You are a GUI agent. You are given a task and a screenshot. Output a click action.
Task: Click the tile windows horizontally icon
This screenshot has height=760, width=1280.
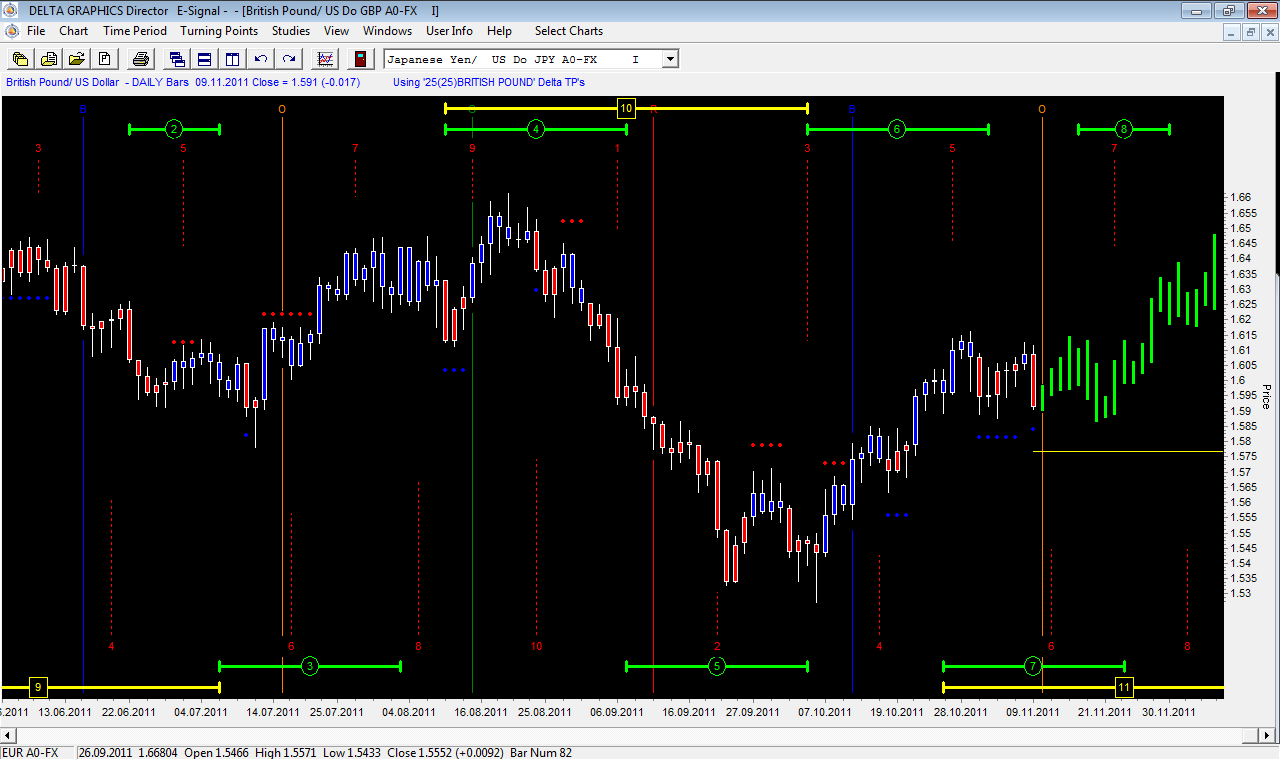point(204,59)
